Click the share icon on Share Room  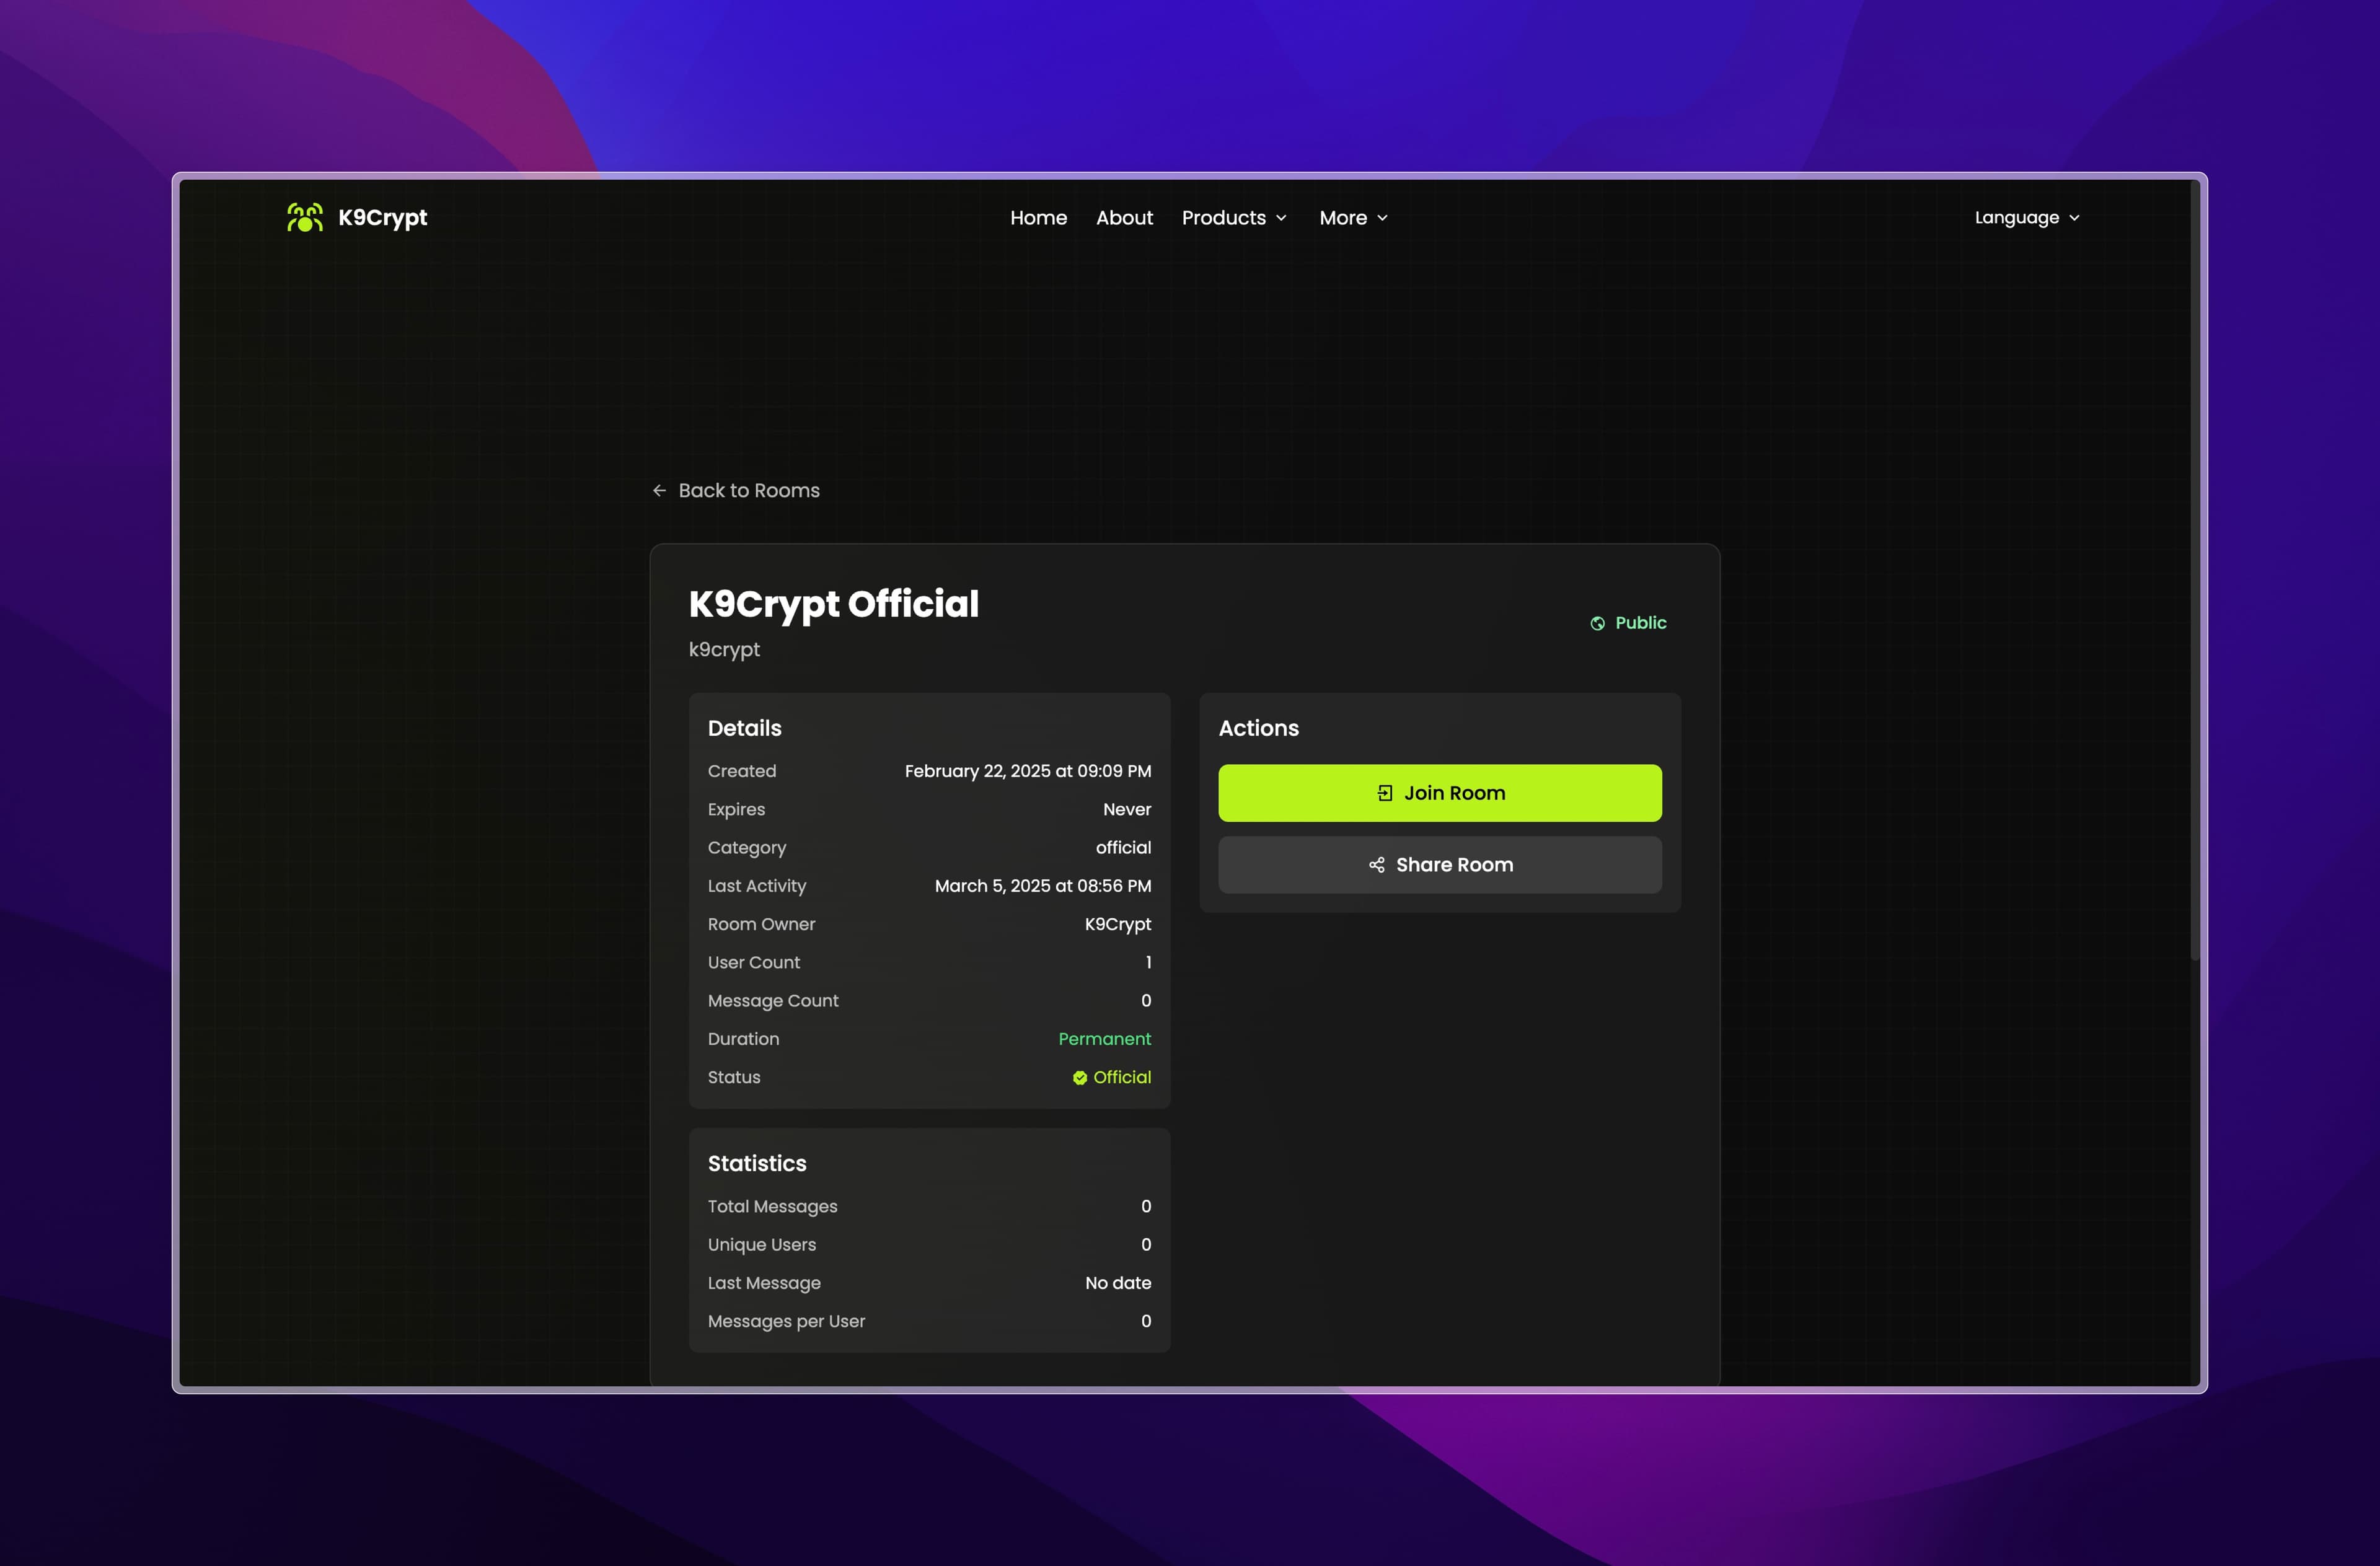point(1377,865)
